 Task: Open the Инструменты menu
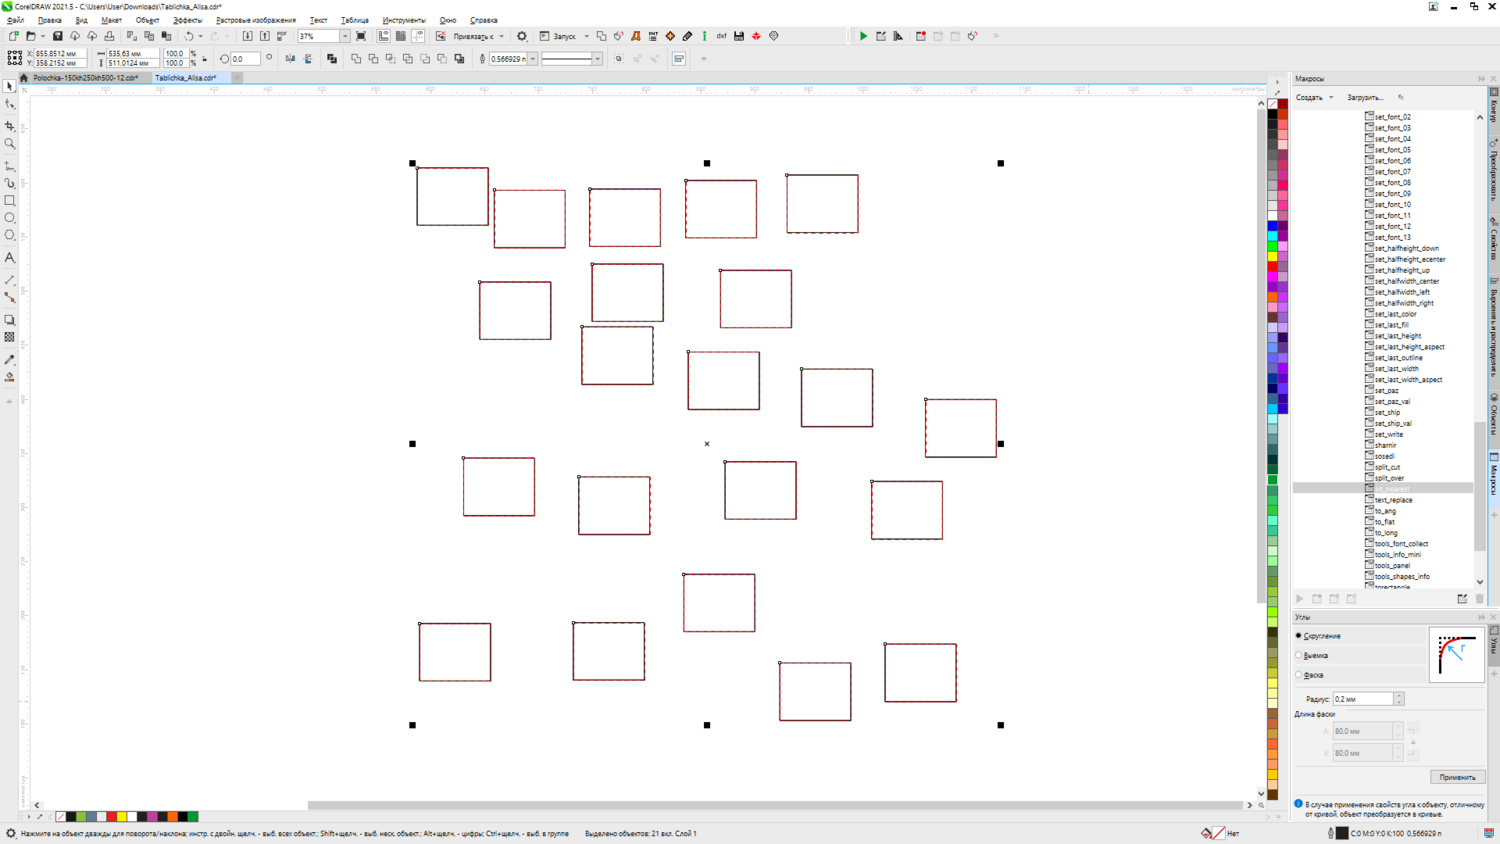[x=404, y=20]
